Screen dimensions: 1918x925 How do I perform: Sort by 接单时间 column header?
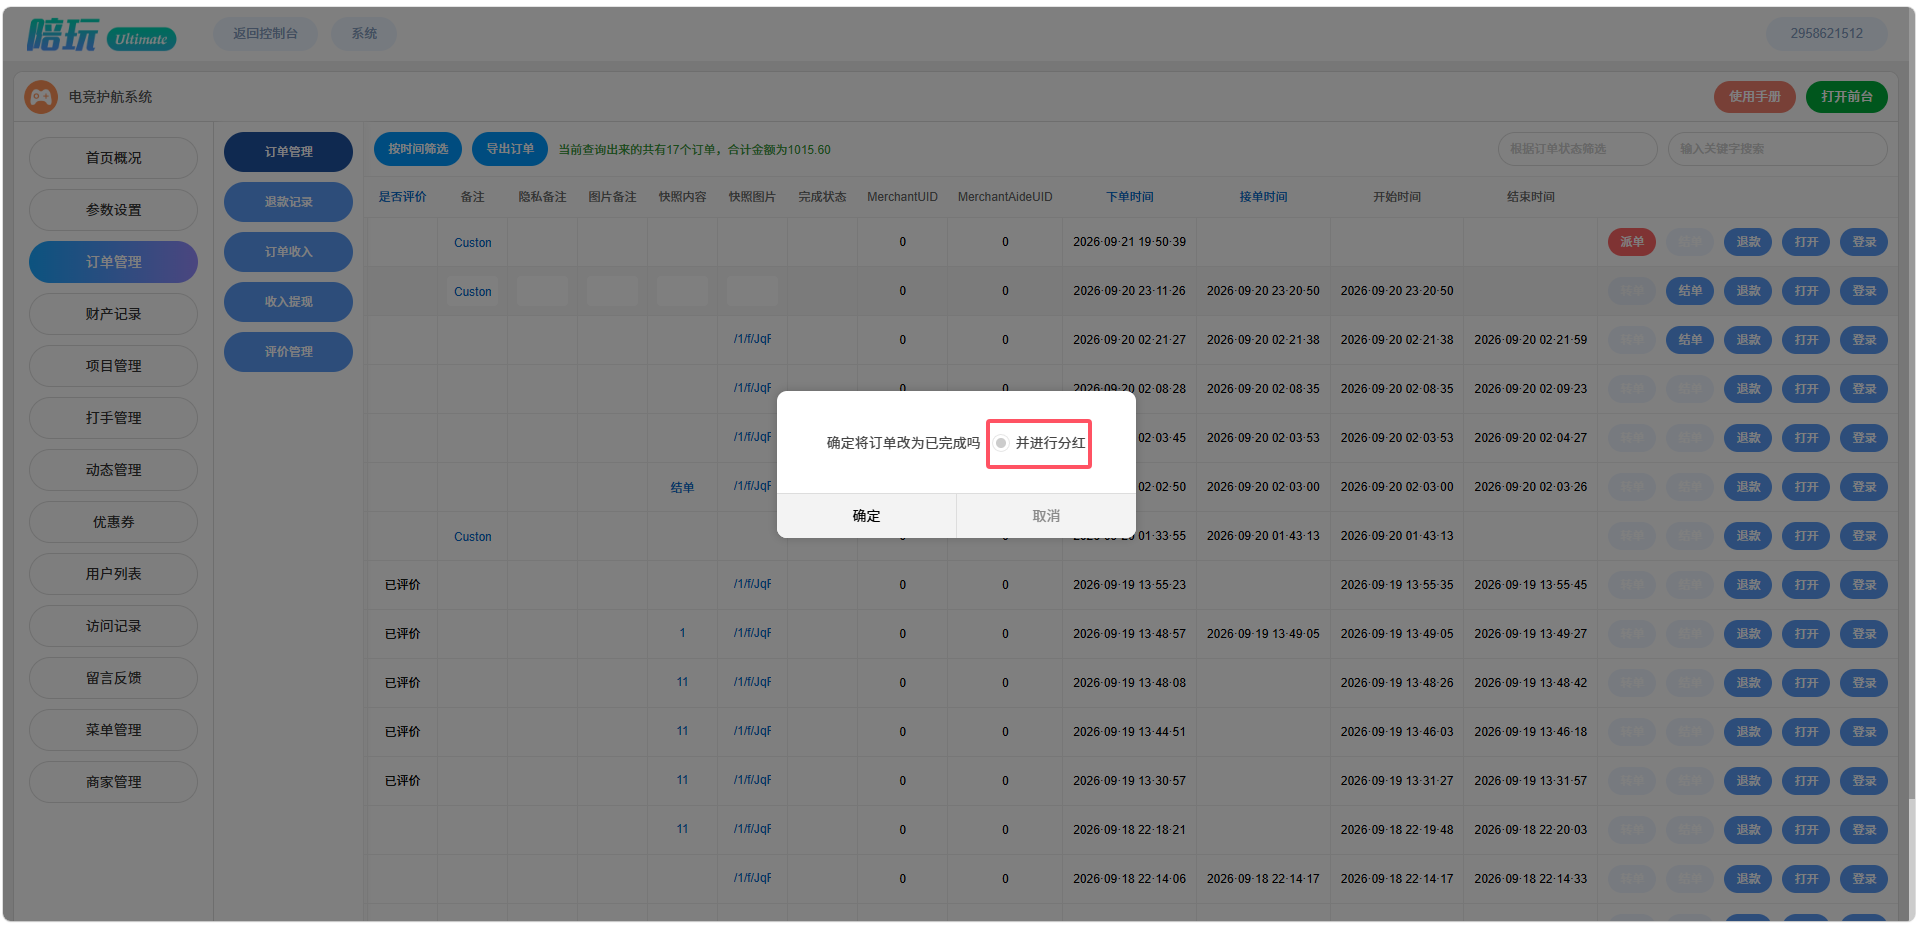1263,197
